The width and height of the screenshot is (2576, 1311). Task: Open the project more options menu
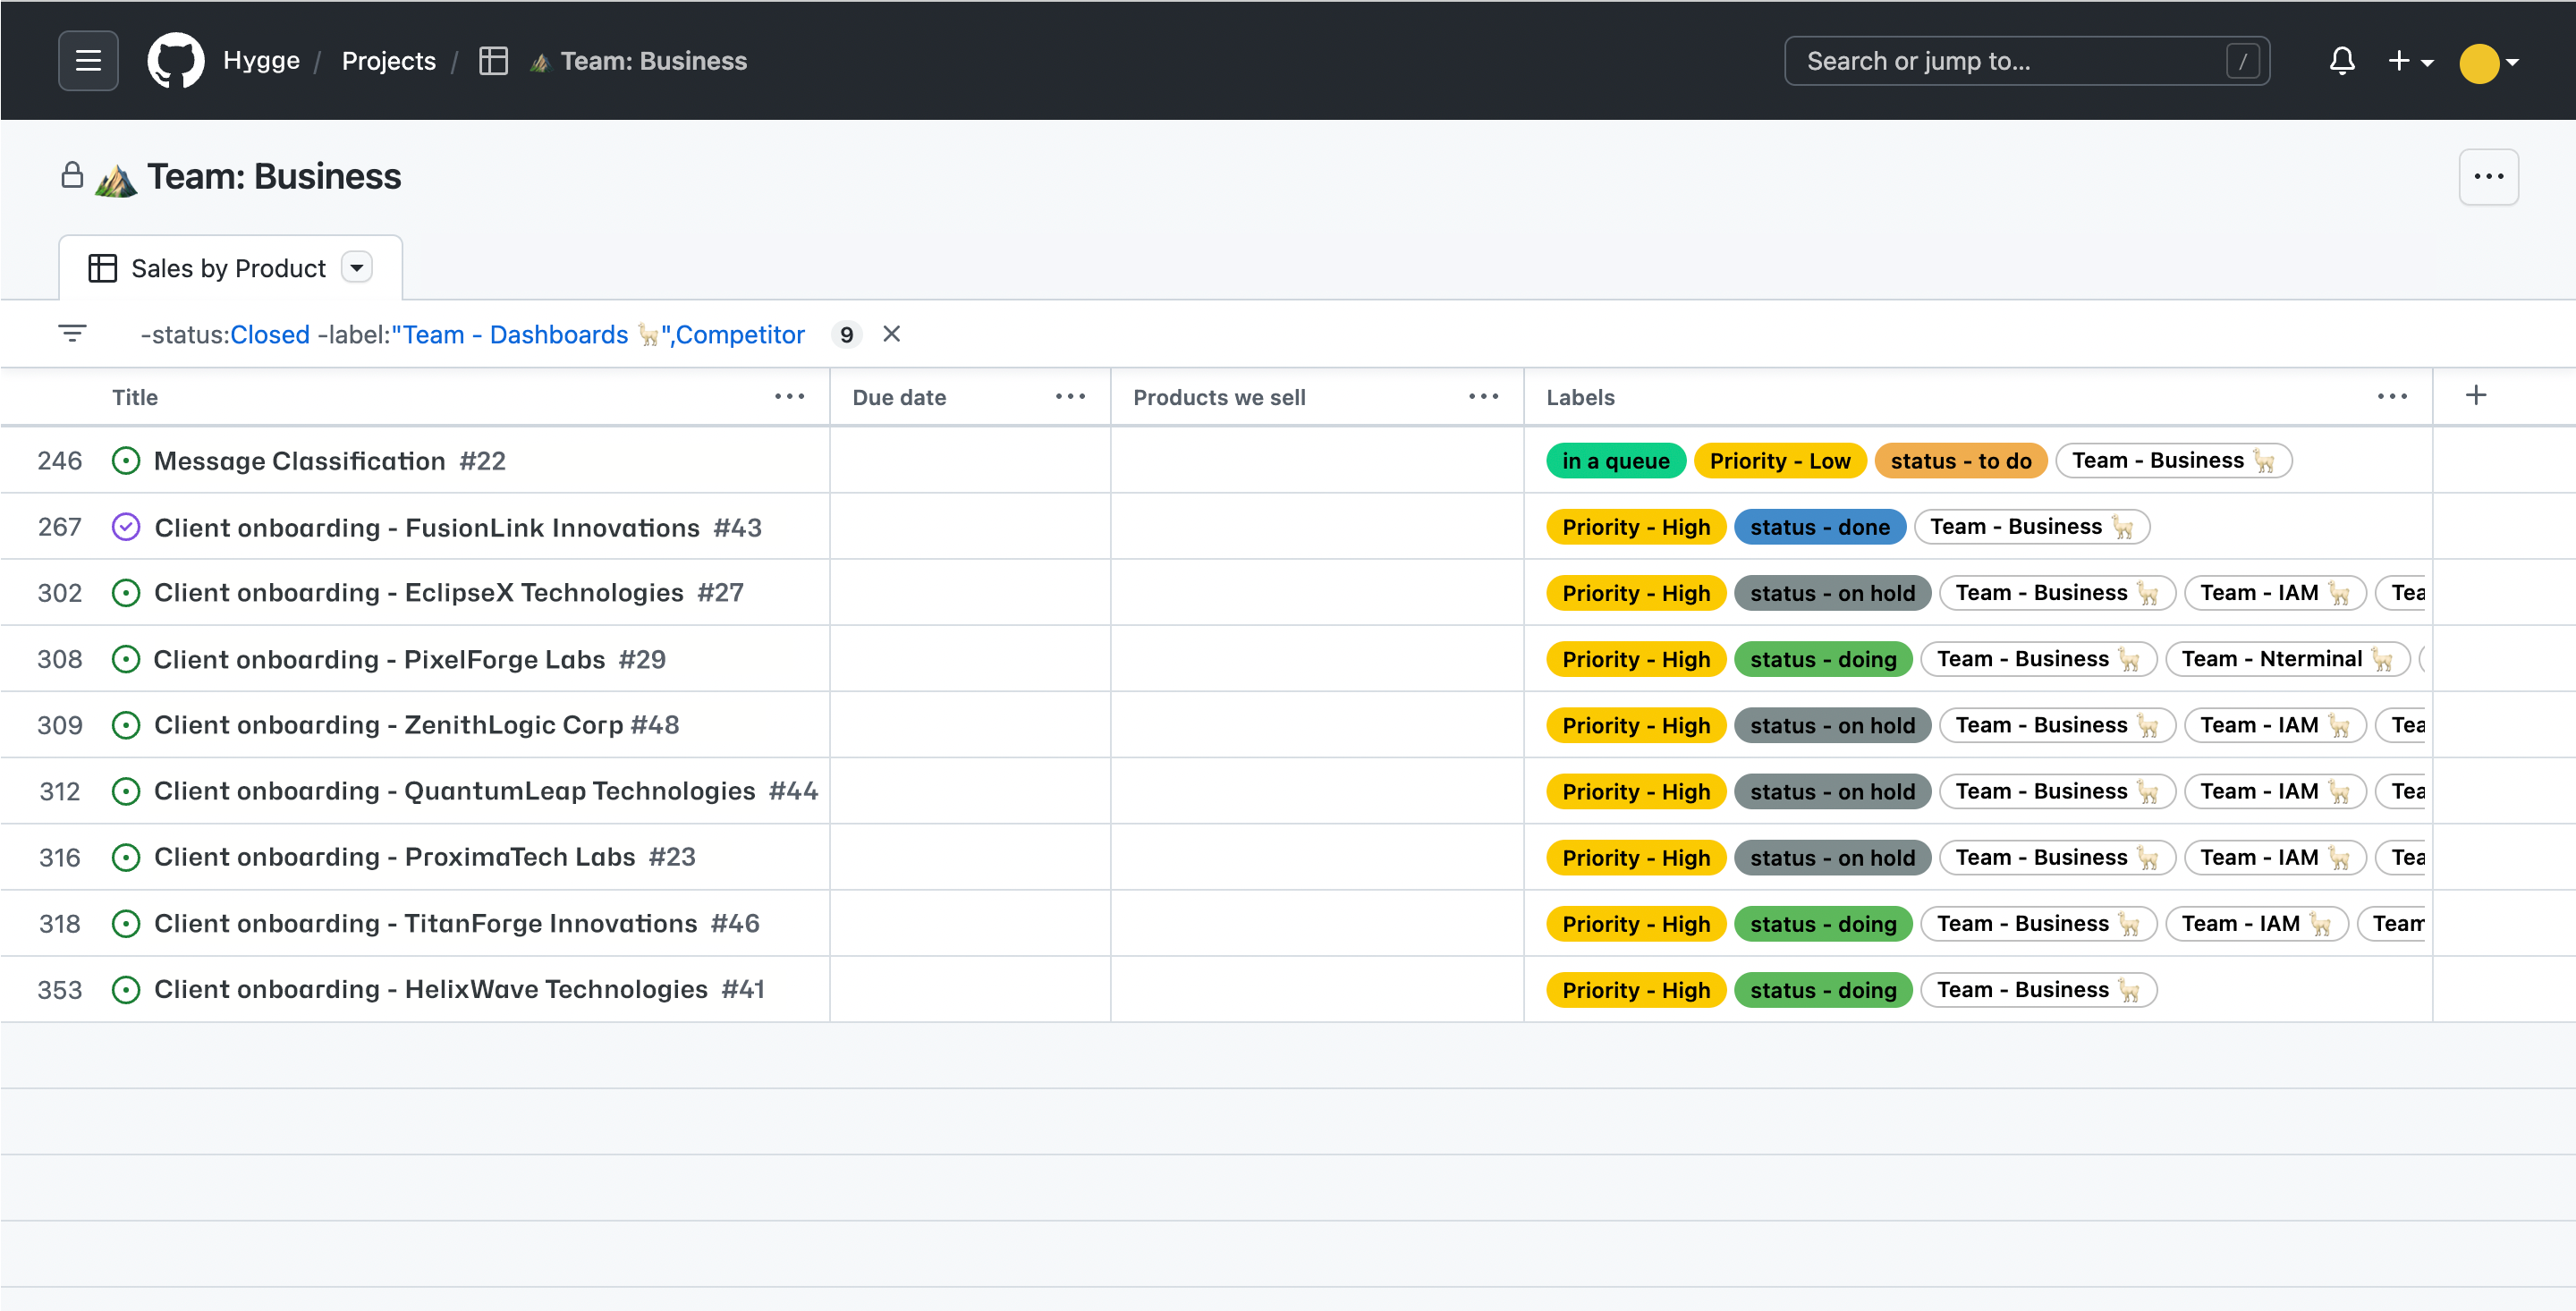pos(2488,177)
